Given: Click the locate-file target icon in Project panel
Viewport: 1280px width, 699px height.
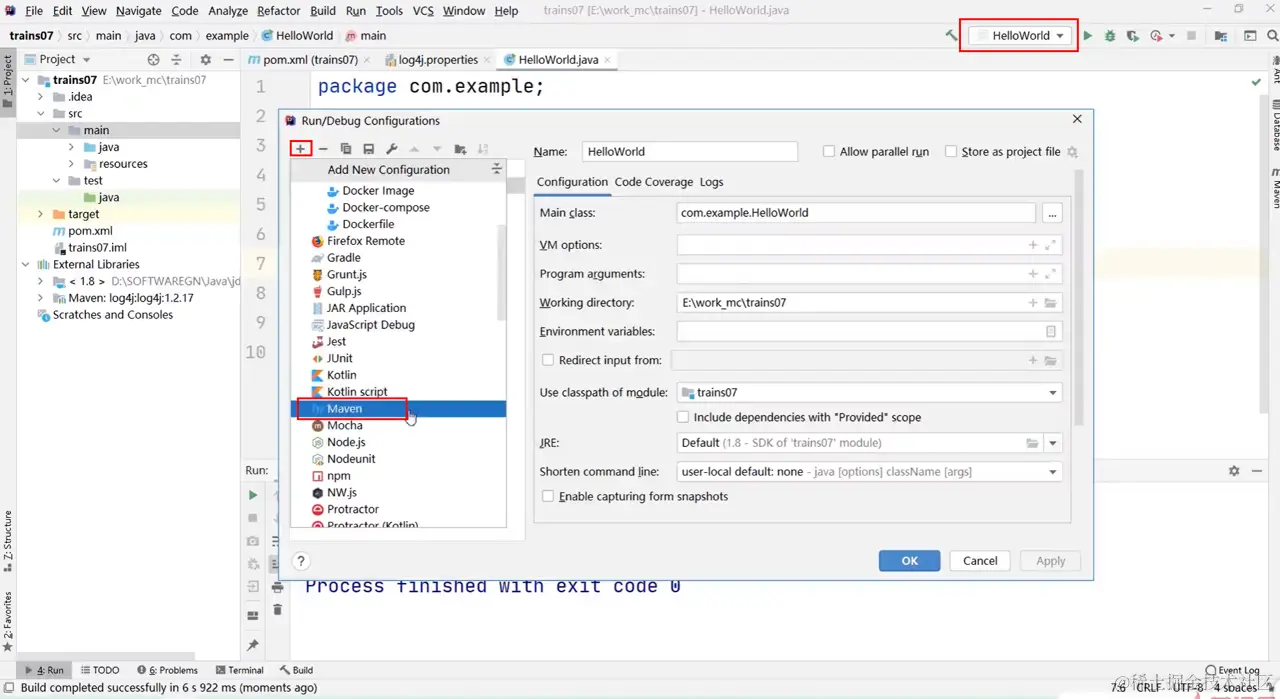Looking at the screenshot, I should pos(153,59).
